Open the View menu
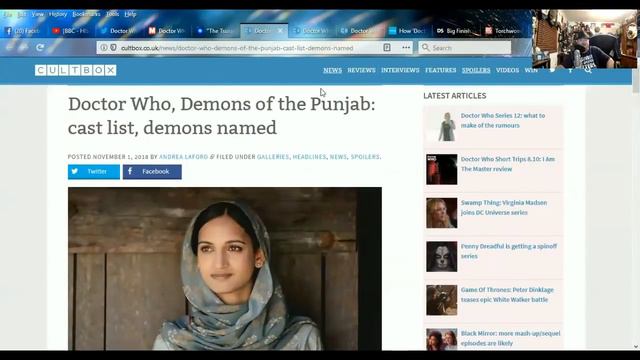 coord(38,14)
